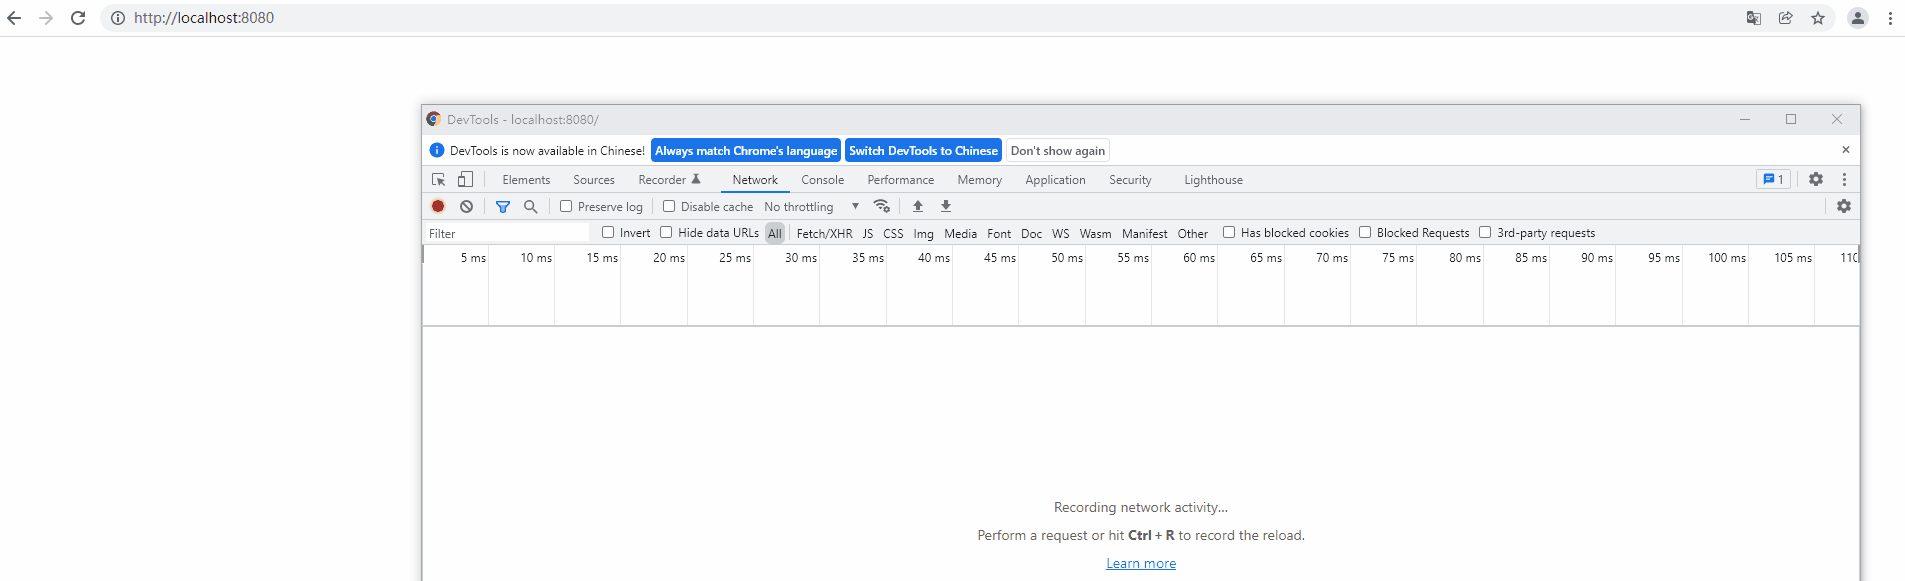Viewport: 1905px width, 581px height.
Task: Click Switch DevTools to Chinese
Action: [923, 150]
